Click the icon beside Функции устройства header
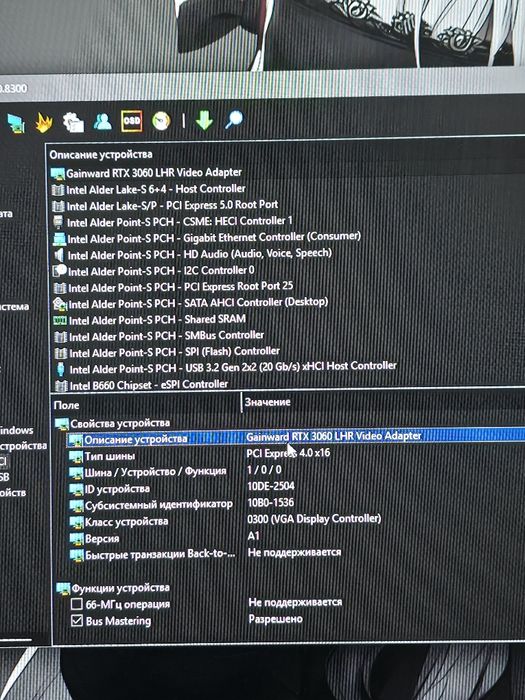This screenshot has height=700, width=525. point(63,588)
